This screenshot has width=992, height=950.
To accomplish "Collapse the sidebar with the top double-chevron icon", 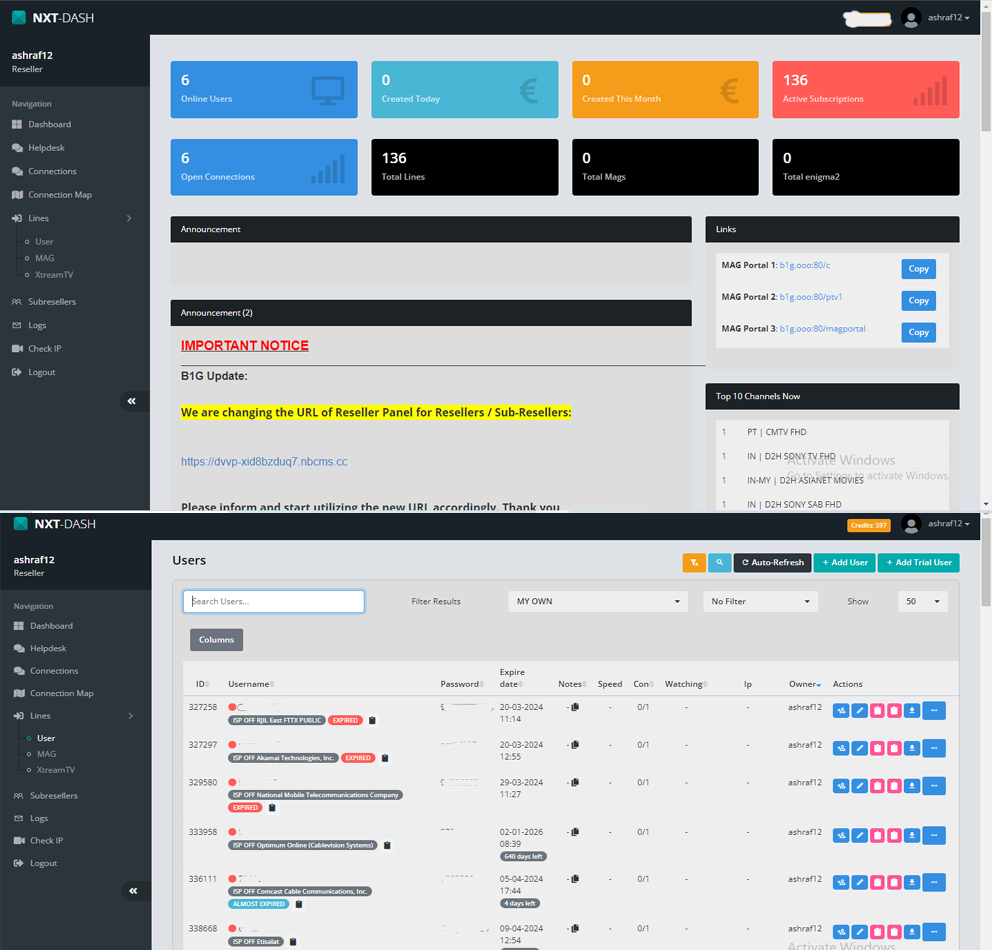I will [132, 401].
